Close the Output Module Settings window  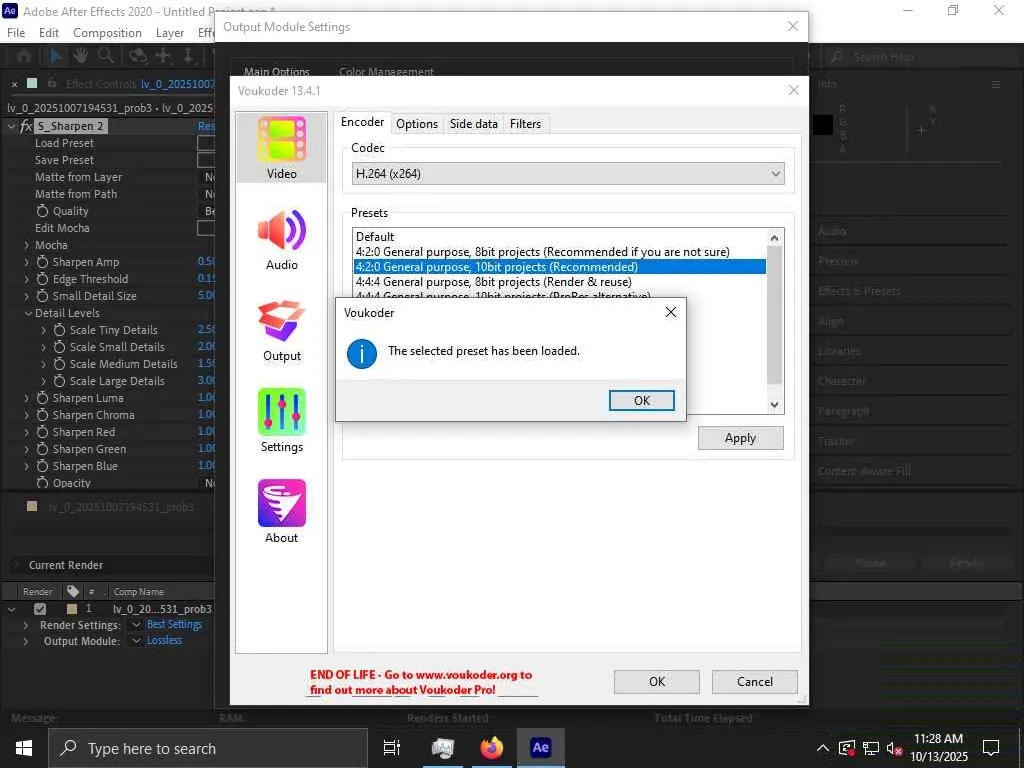tap(793, 26)
